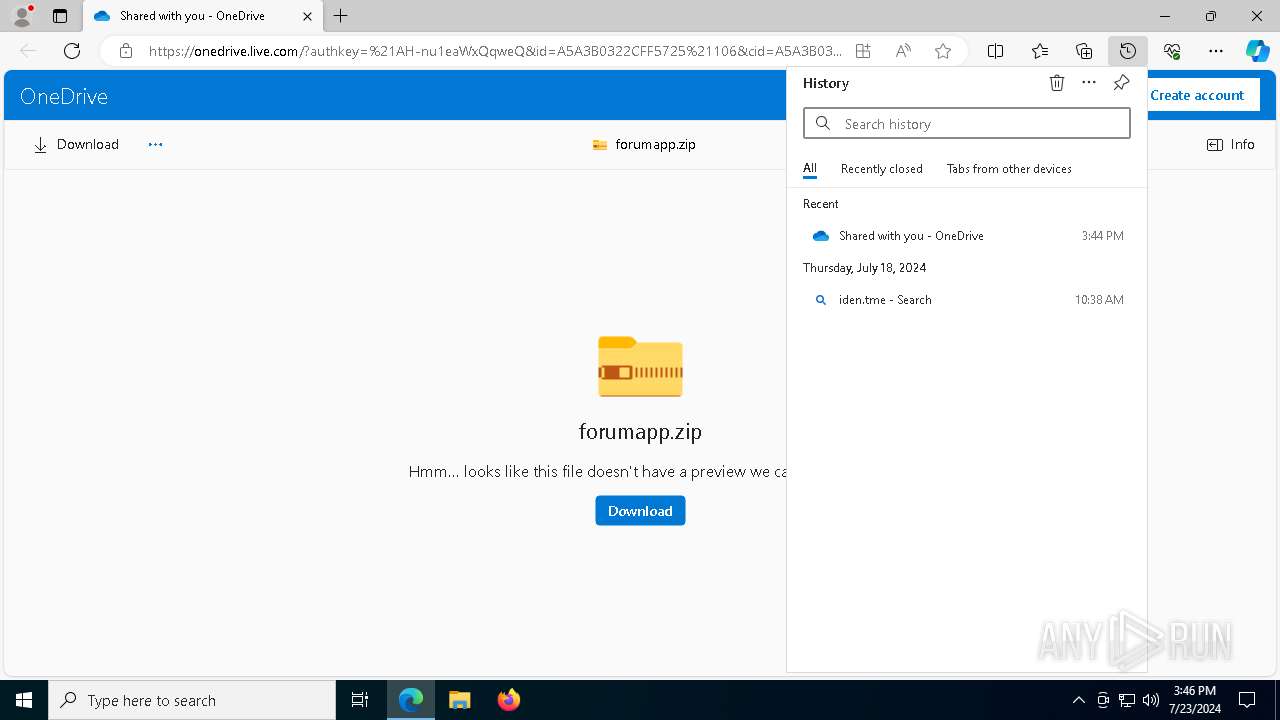Click the blue Download button
Screen dimensions: 1280x720
coord(640,510)
